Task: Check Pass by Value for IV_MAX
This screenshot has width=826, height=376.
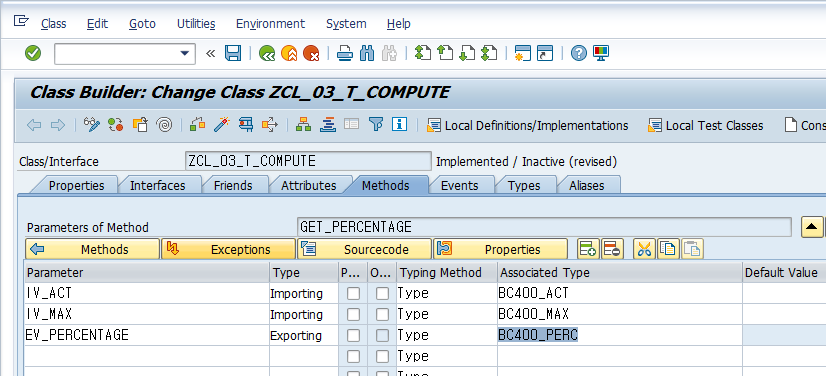Action: (x=353, y=314)
